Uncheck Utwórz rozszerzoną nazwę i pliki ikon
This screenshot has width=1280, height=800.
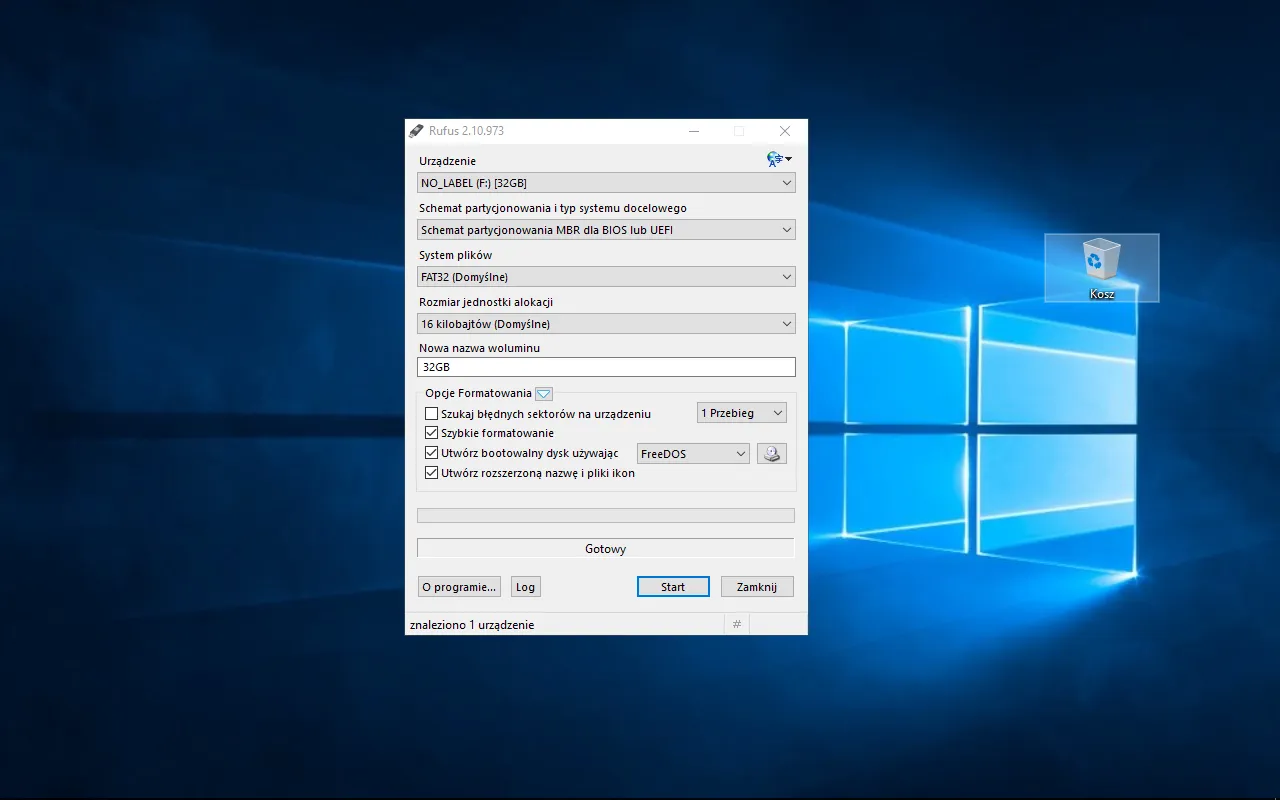point(431,472)
